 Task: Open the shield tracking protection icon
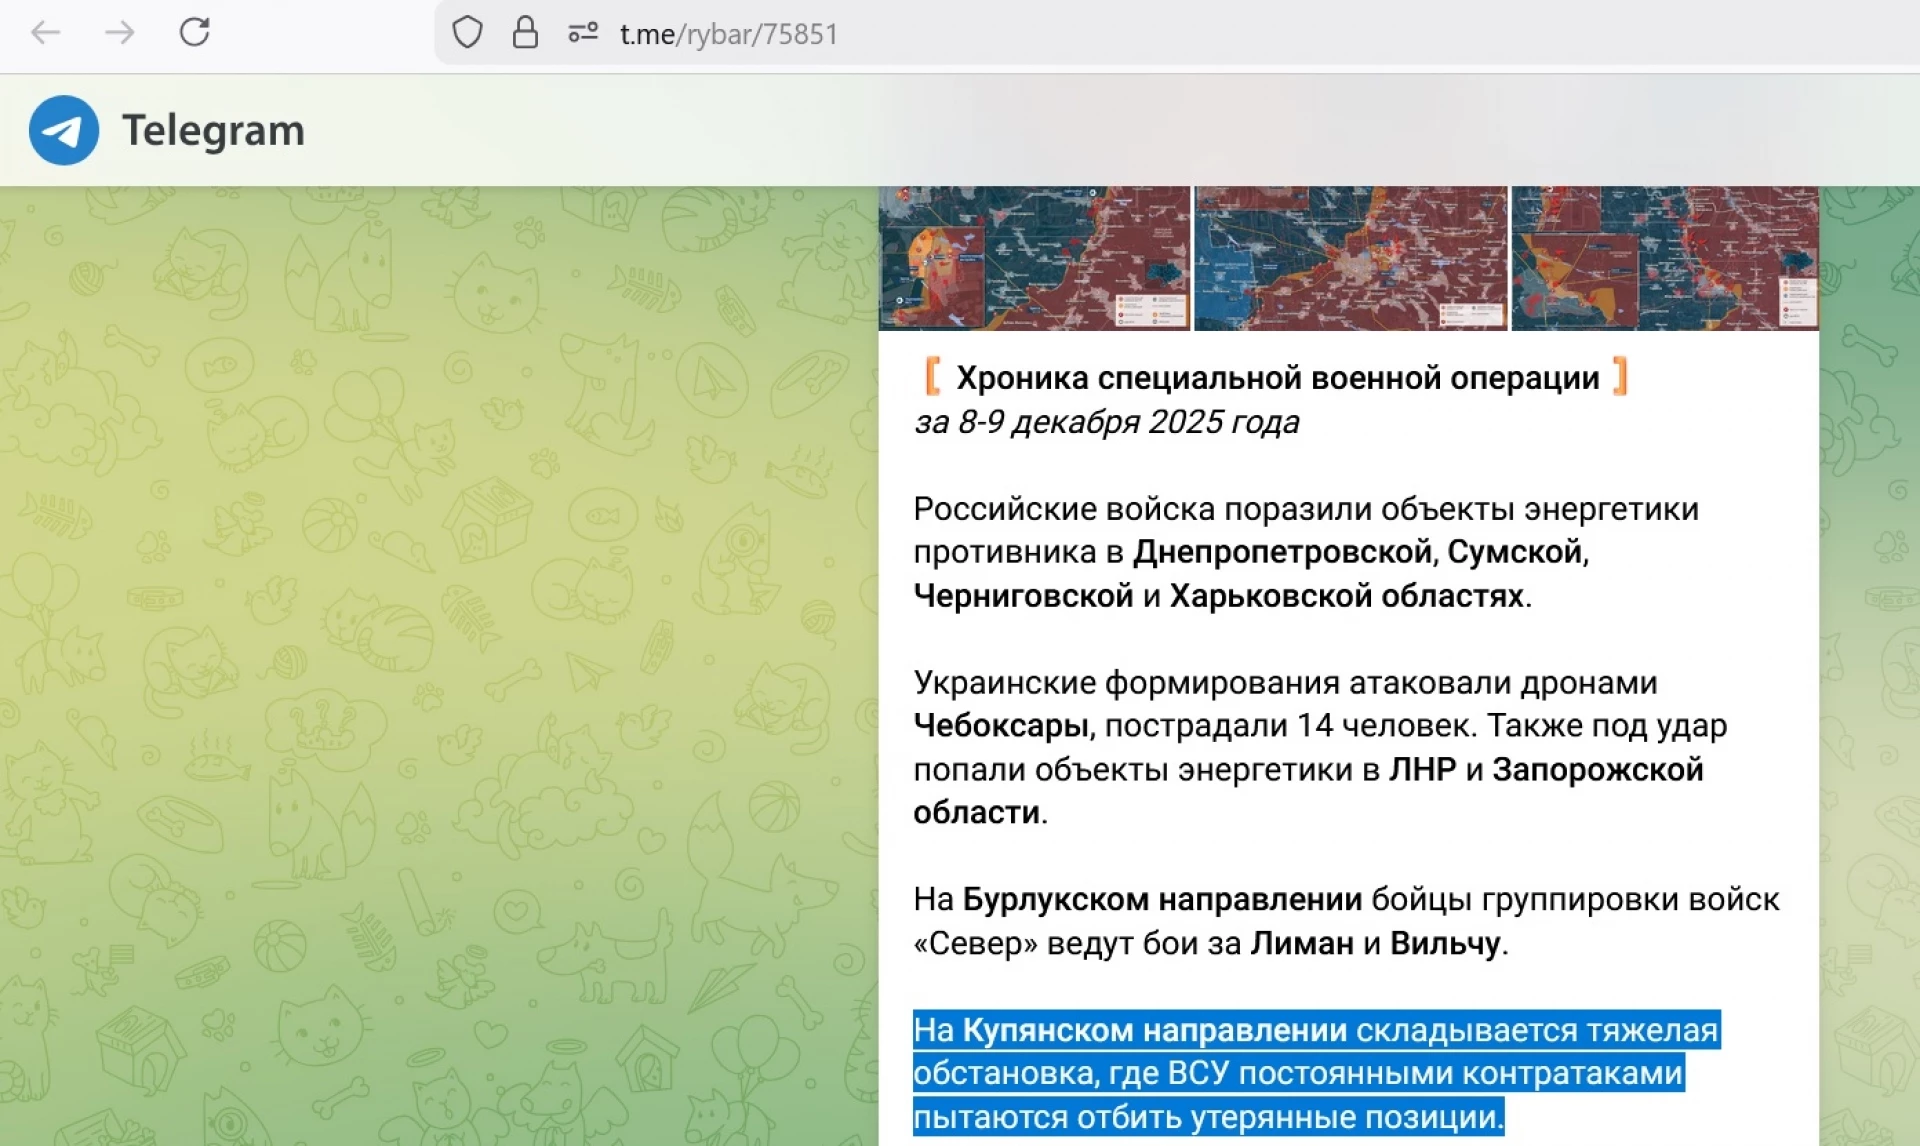click(x=467, y=33)
